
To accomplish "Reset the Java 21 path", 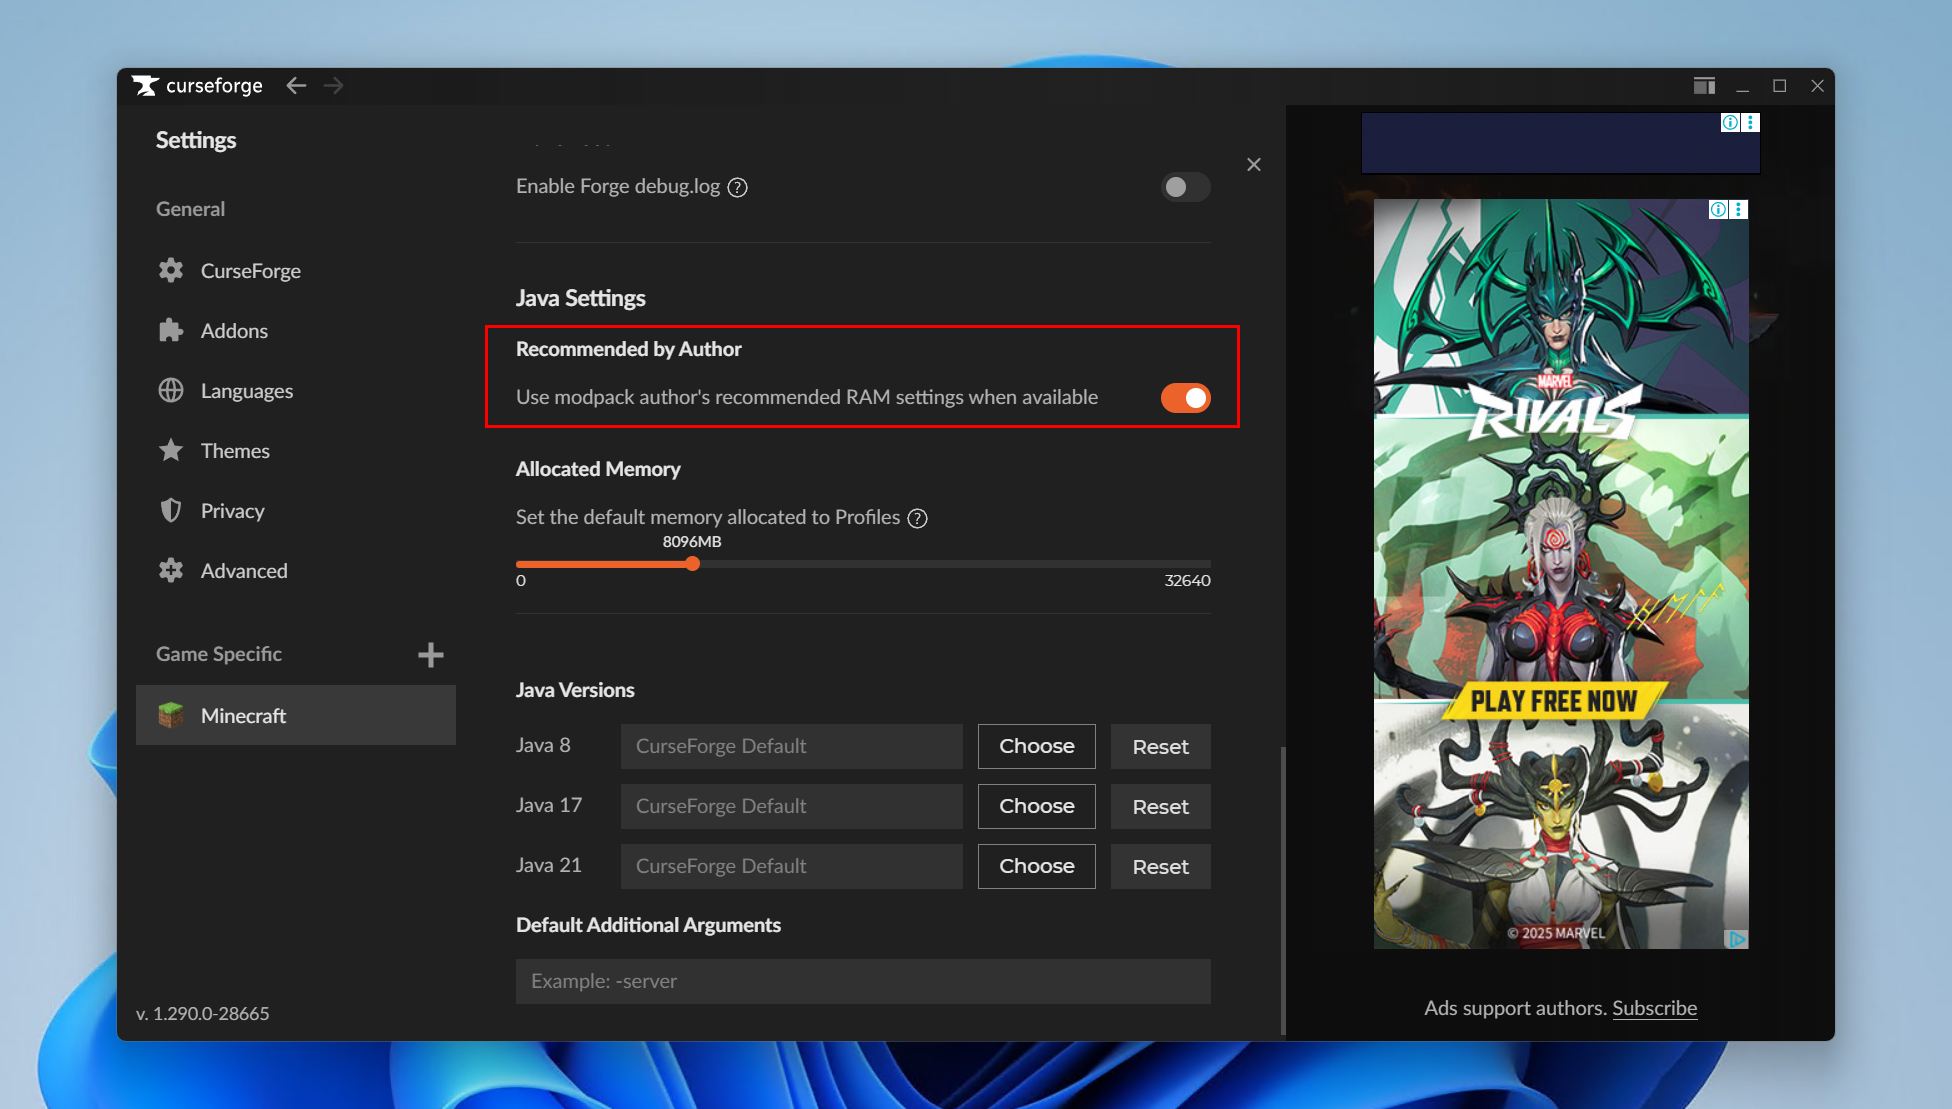I will 1161,866.
